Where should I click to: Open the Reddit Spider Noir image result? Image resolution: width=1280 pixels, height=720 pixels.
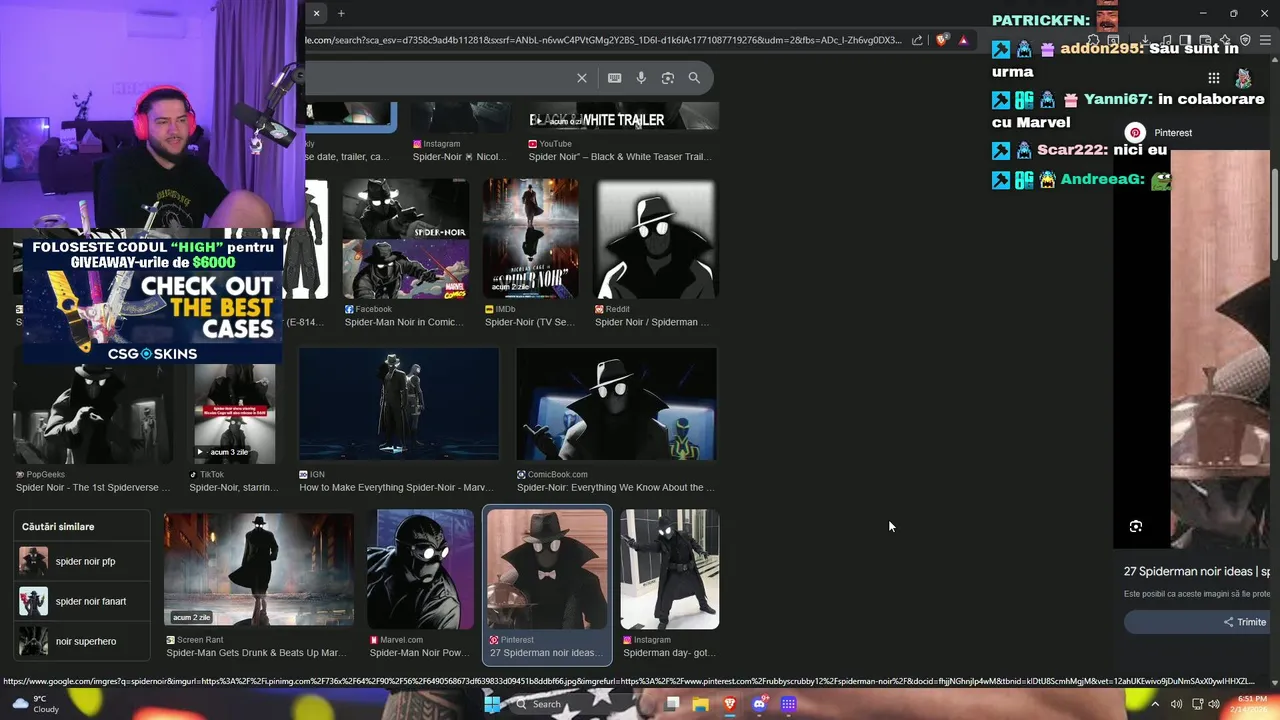click(656, 238)
